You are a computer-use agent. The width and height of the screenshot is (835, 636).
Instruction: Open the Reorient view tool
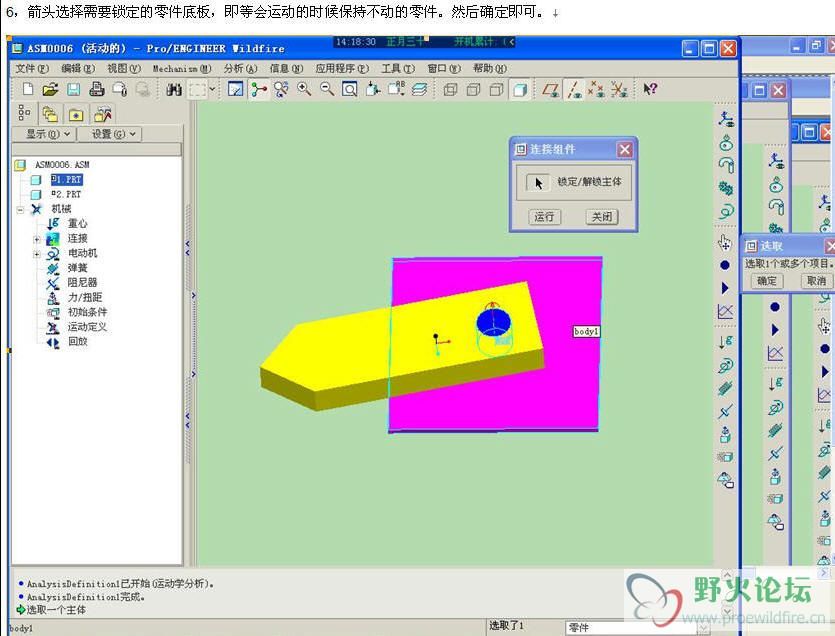click(x=373, y=89)
